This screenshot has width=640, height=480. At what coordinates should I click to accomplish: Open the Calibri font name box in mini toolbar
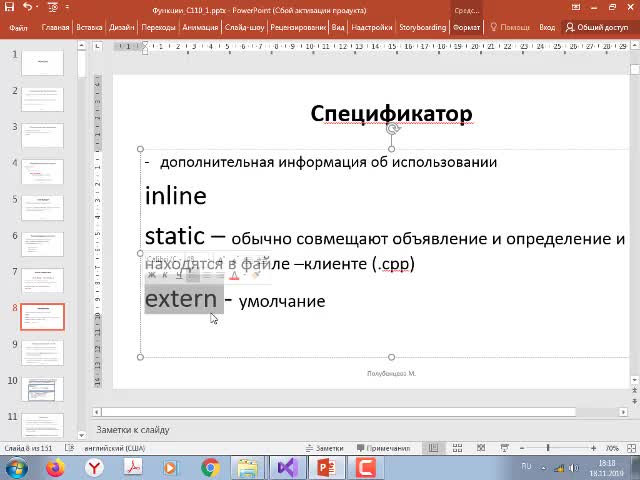point(163,259)
